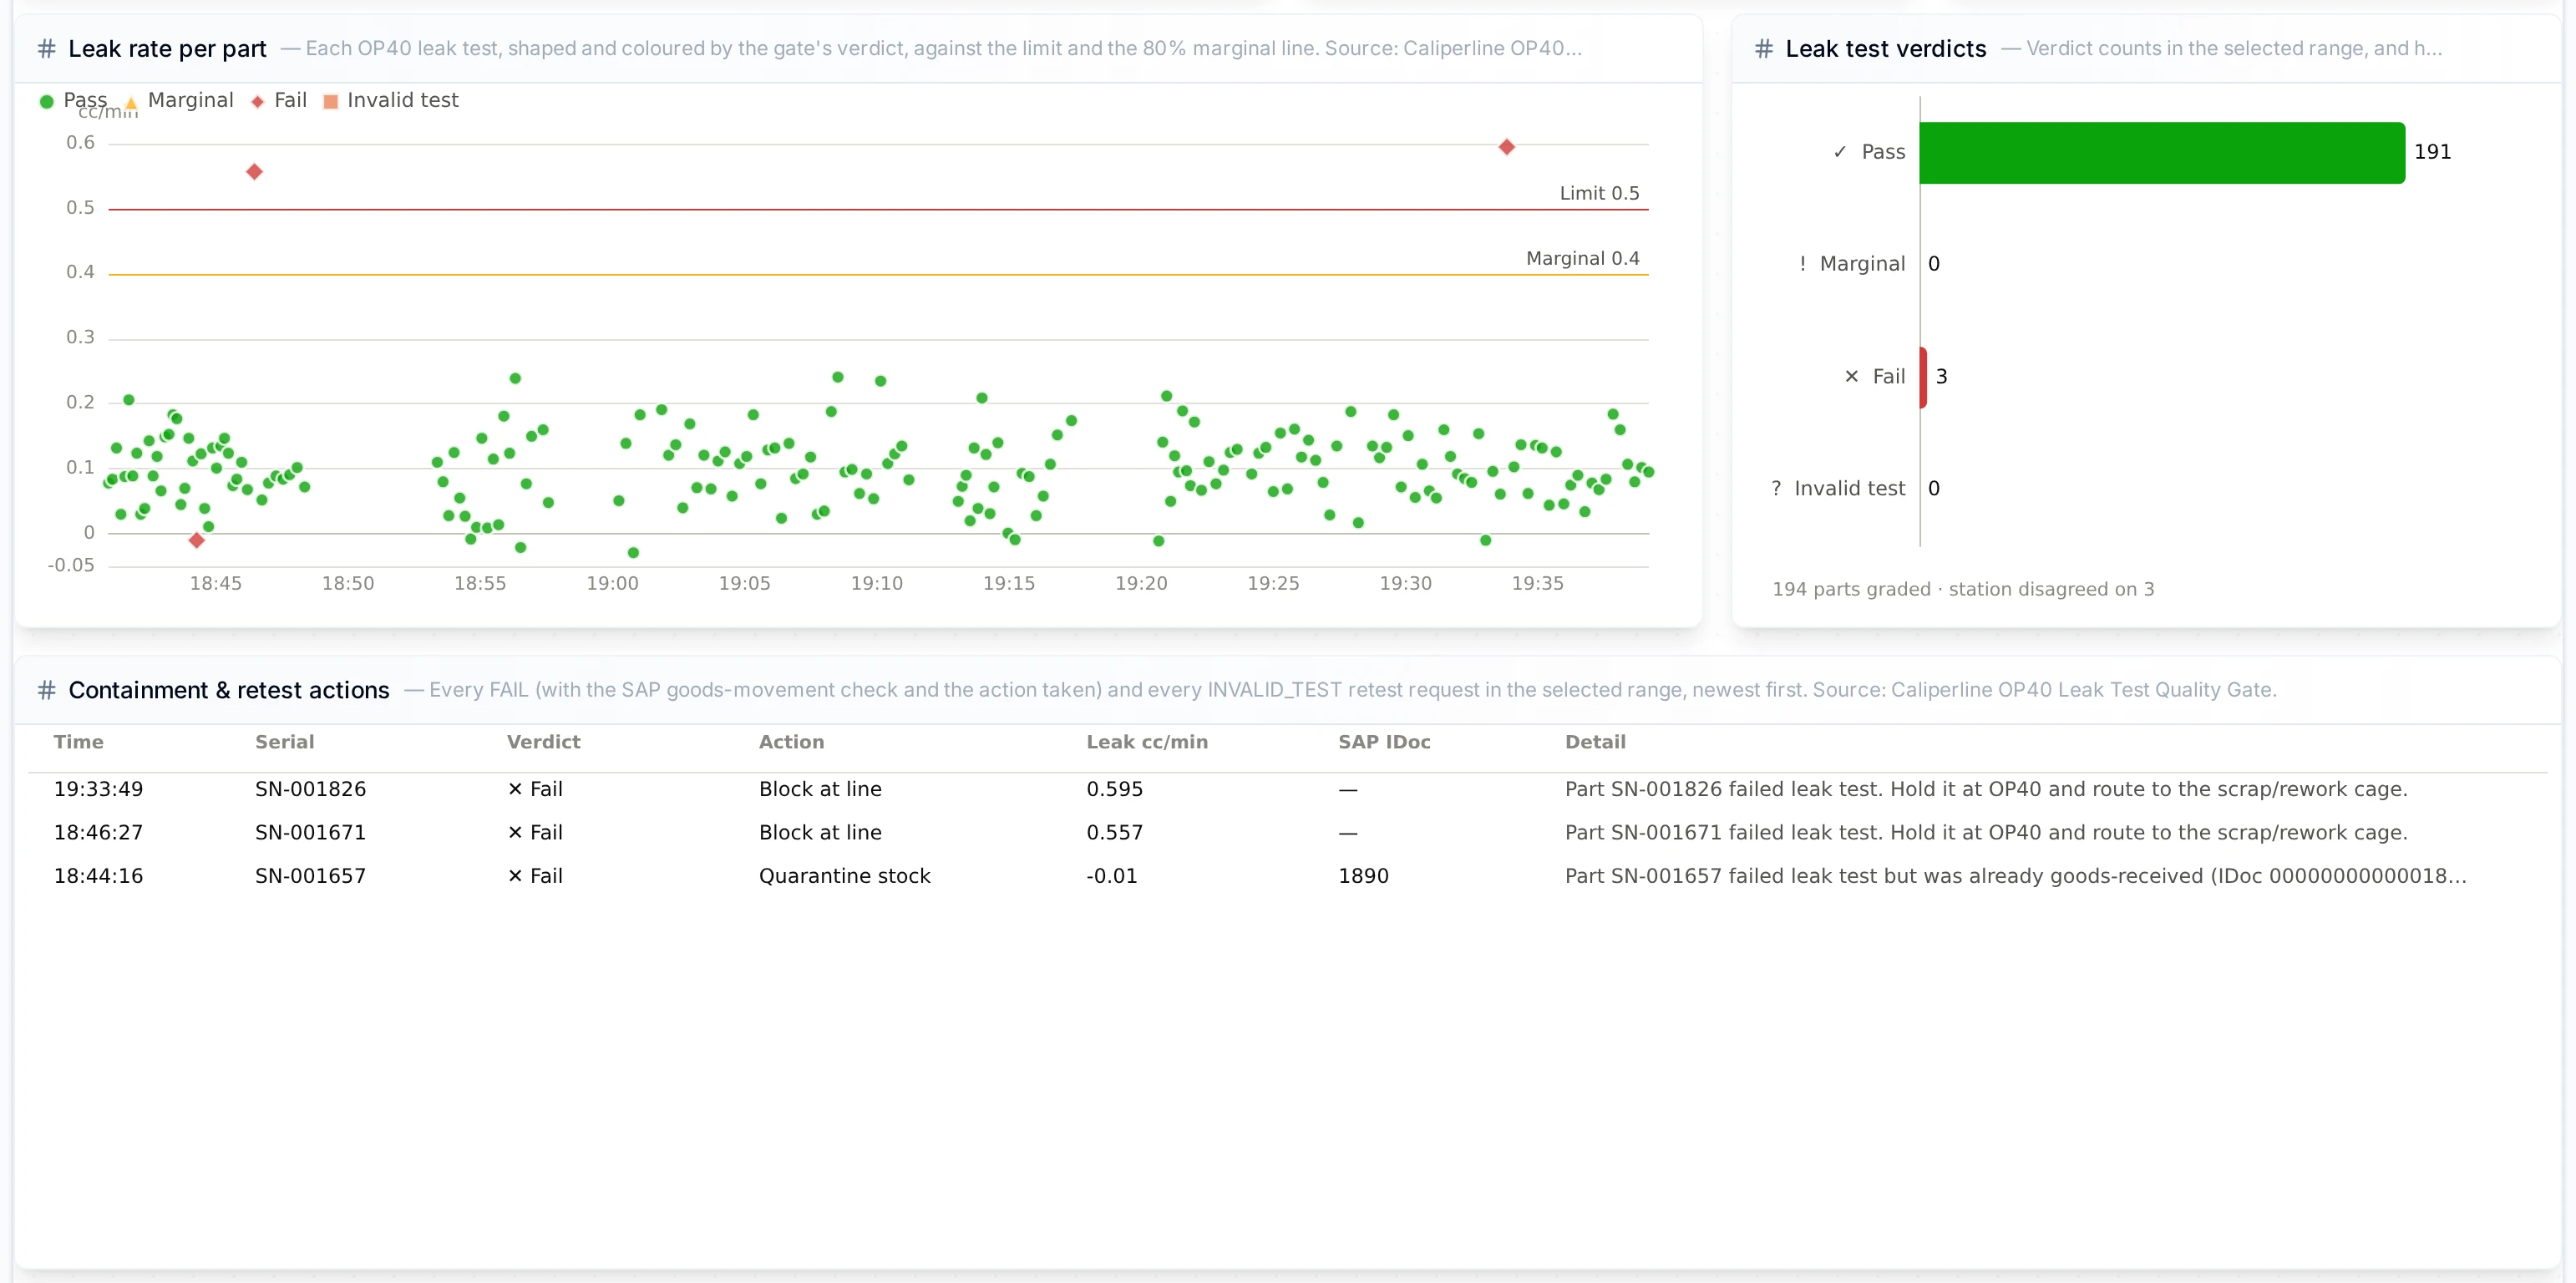Click the Limit 0.5 line label
The height and width of the screenshot is (1283, 2576).
(1599, 194)
